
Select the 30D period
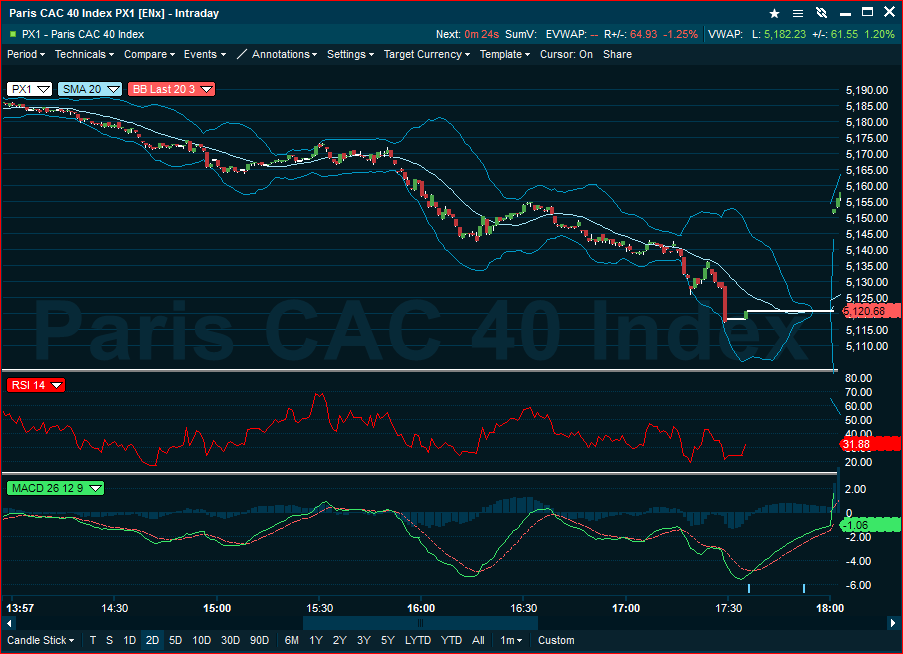click(230, 640)
